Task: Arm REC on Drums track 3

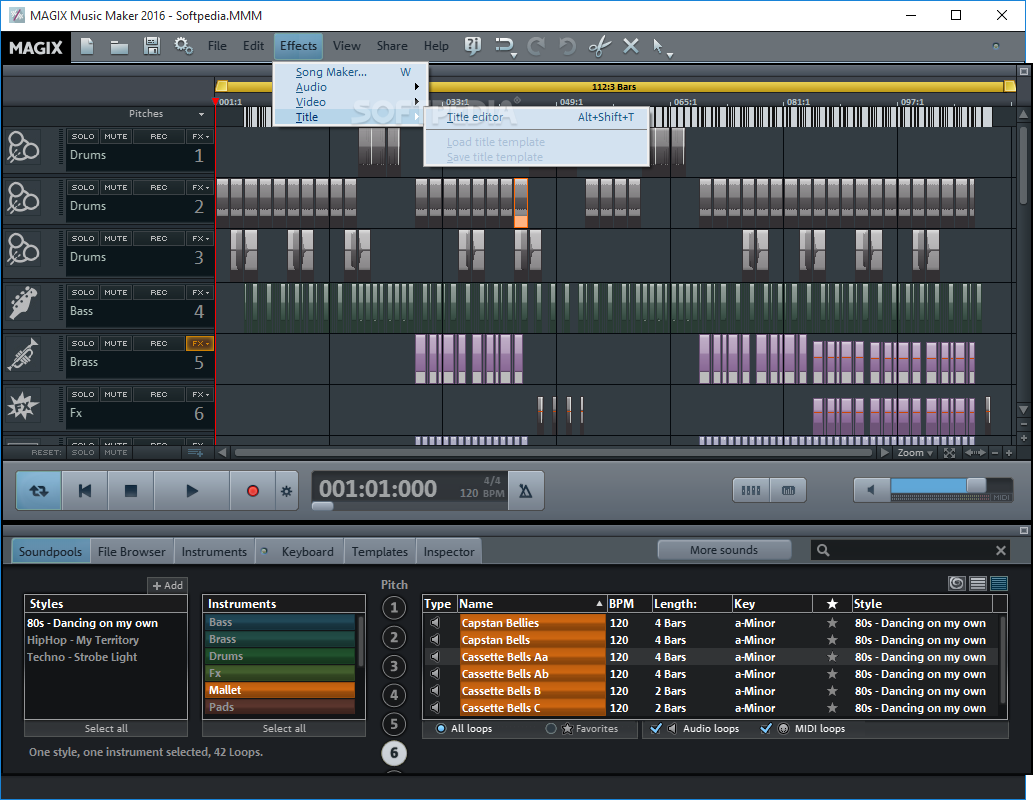Action: click(x=159, y=239)
